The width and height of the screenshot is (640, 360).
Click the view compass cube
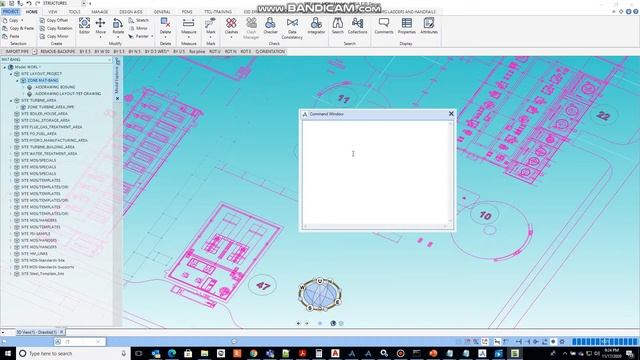320,294
